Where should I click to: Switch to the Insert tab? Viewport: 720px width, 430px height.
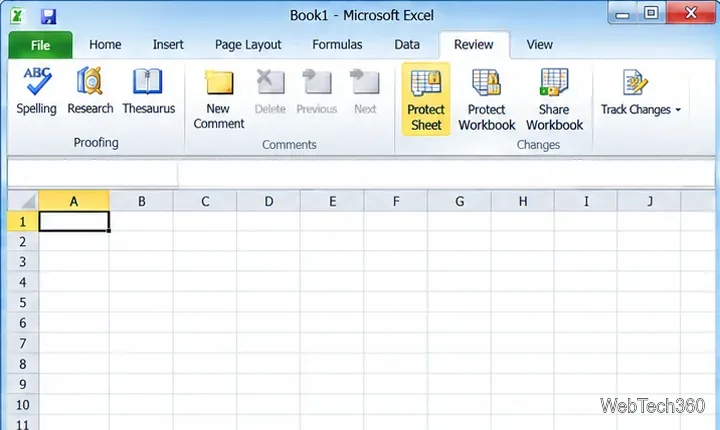pyautogui.click(x=168, y=45)
